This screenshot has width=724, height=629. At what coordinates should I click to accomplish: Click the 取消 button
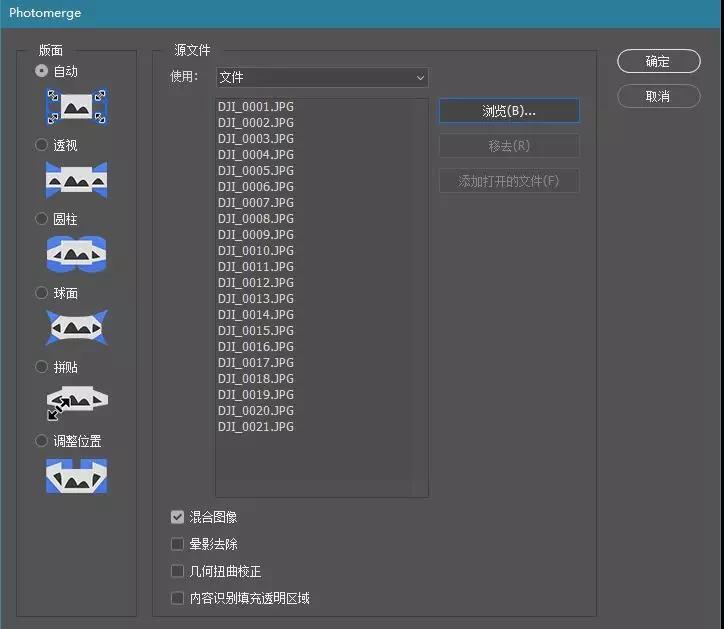[x=658, y=96]
